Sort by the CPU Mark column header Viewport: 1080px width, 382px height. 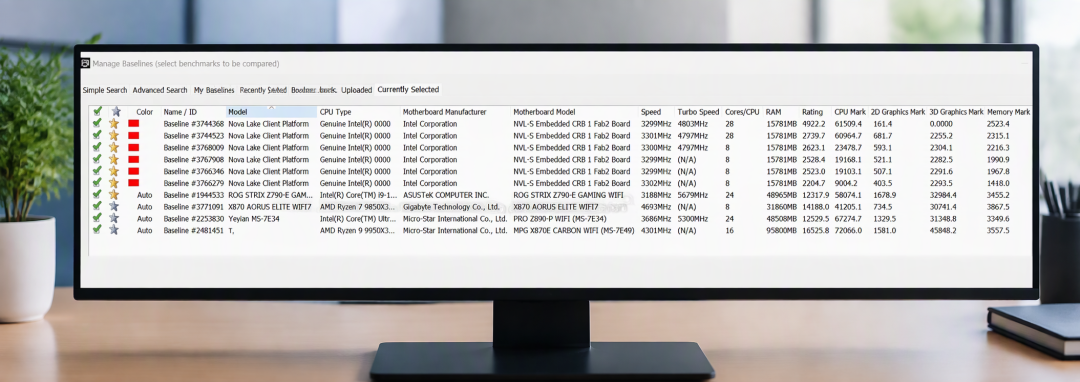850,112
